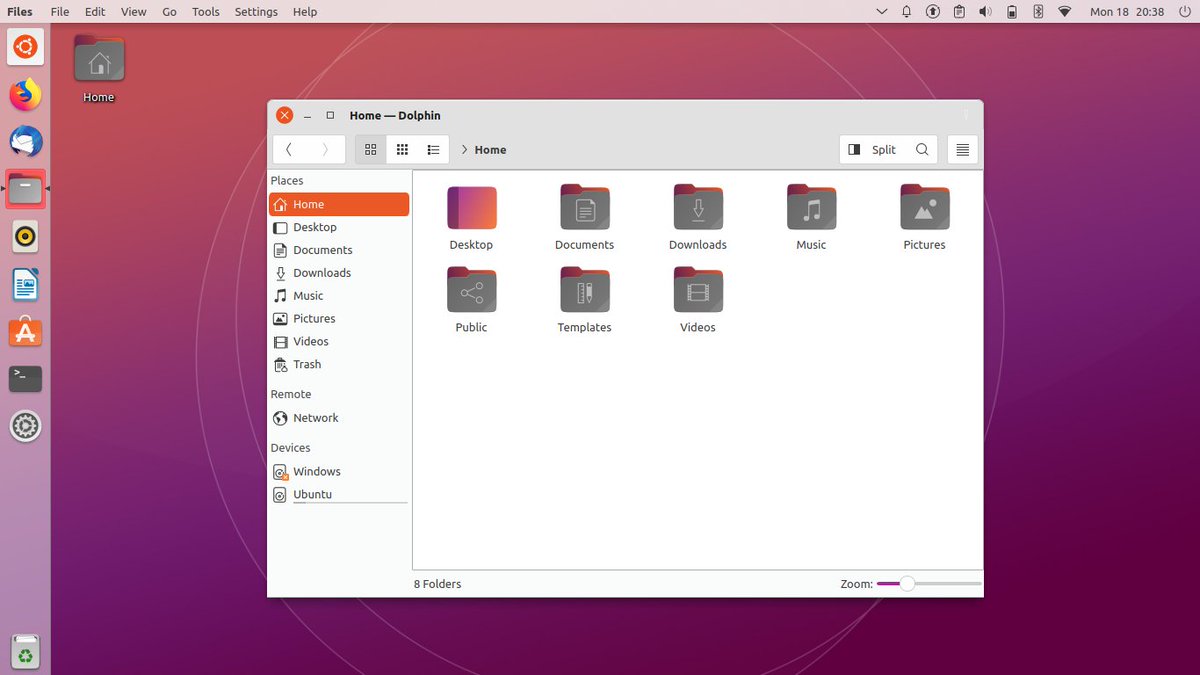The width and height of the screenshot is (1200, 675).
Task: Open the update indicator in top bar
Action: [933, 12]
